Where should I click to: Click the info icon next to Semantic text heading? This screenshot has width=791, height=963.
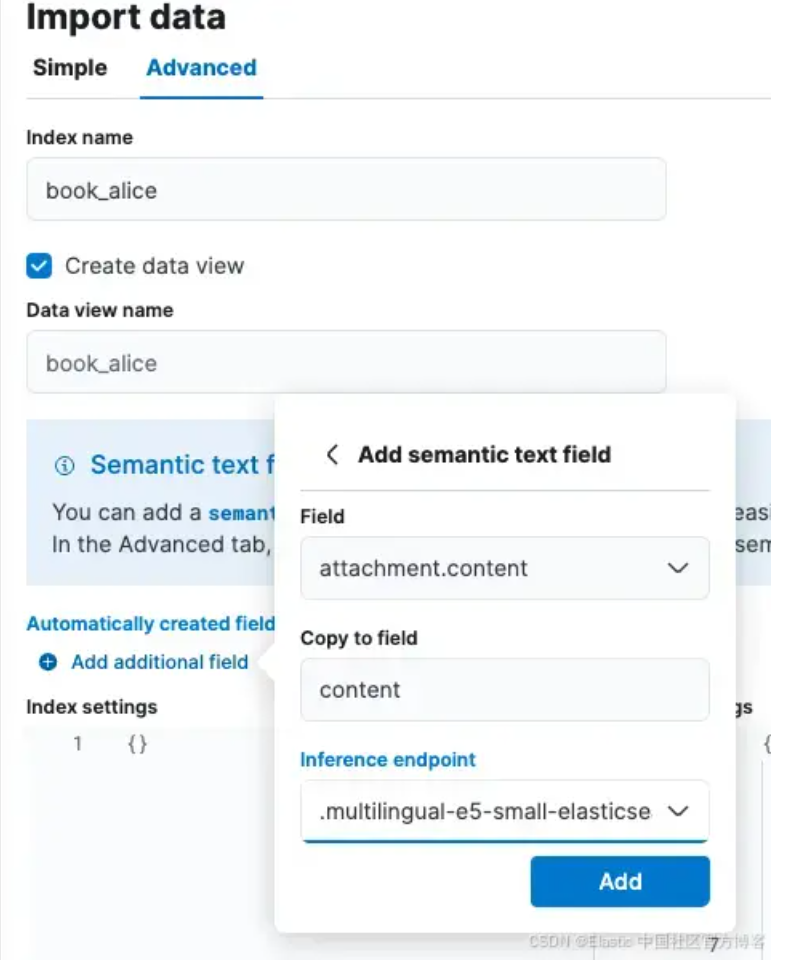coord(65,466)
